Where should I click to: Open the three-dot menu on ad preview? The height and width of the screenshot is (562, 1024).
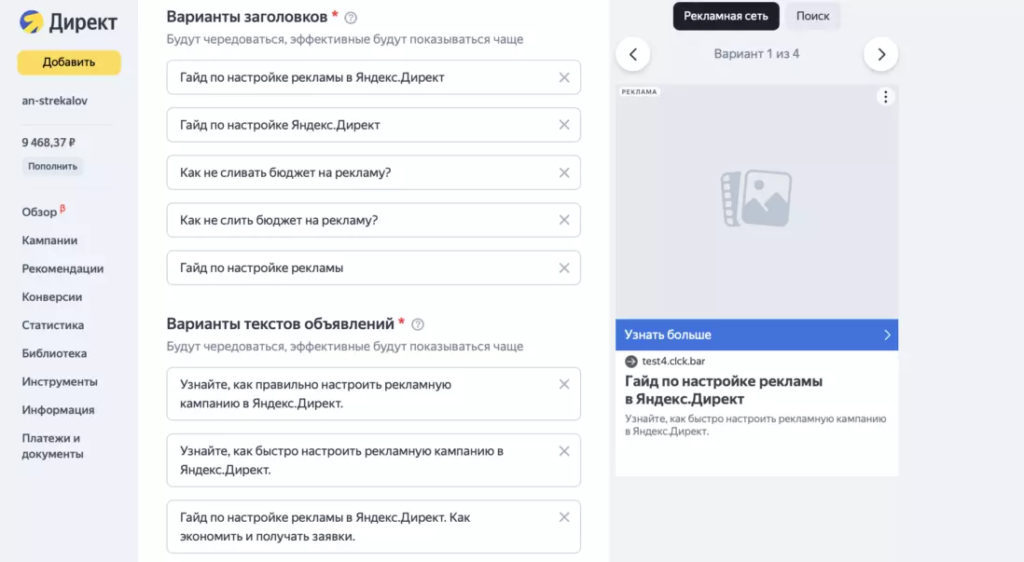(x=886, y=97)
